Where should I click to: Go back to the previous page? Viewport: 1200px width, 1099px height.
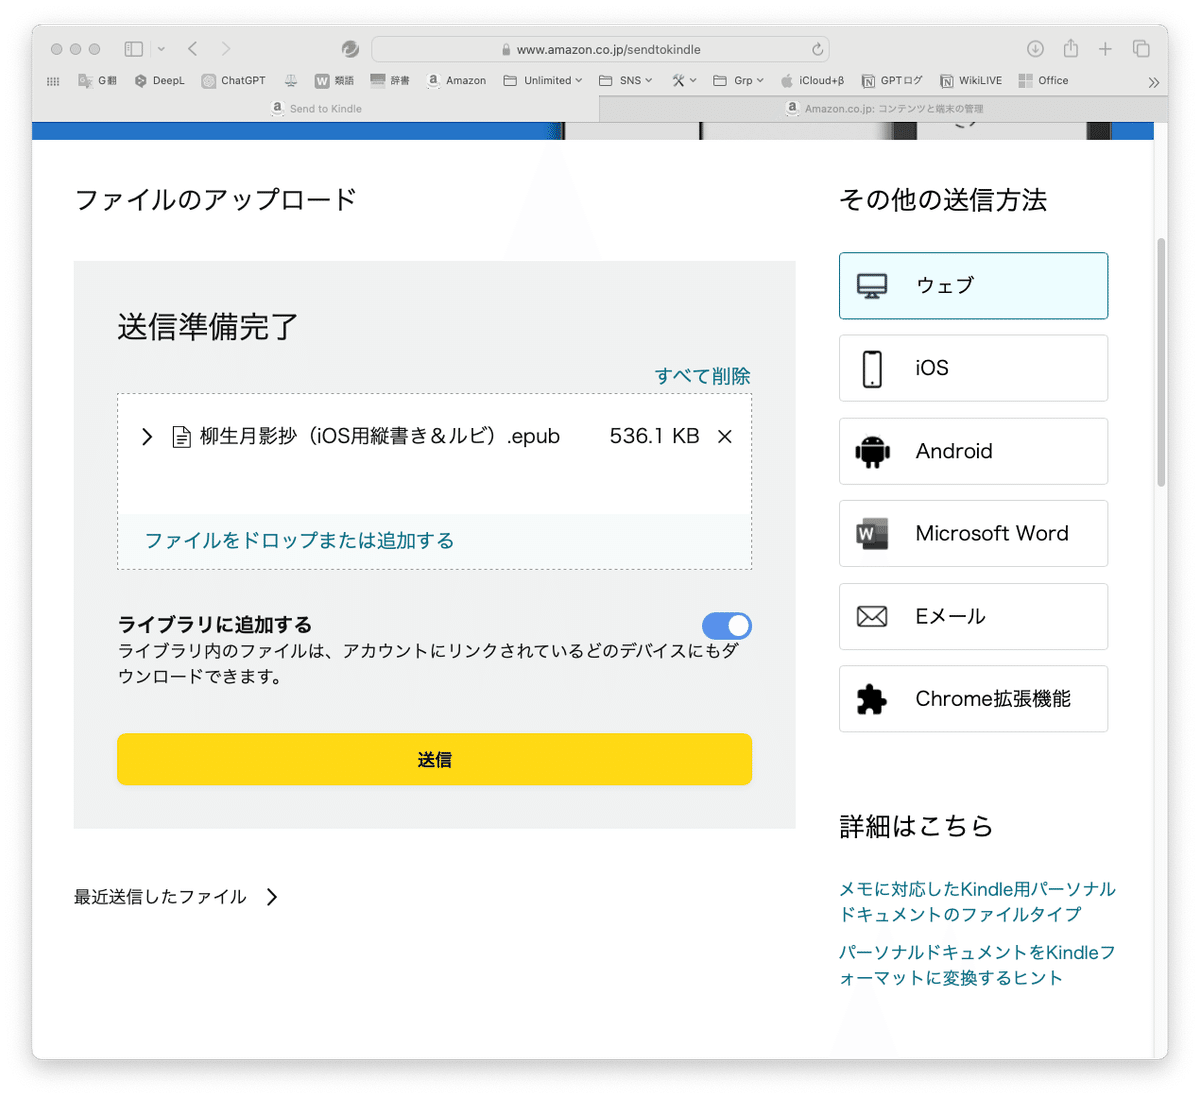click(193, 49)
